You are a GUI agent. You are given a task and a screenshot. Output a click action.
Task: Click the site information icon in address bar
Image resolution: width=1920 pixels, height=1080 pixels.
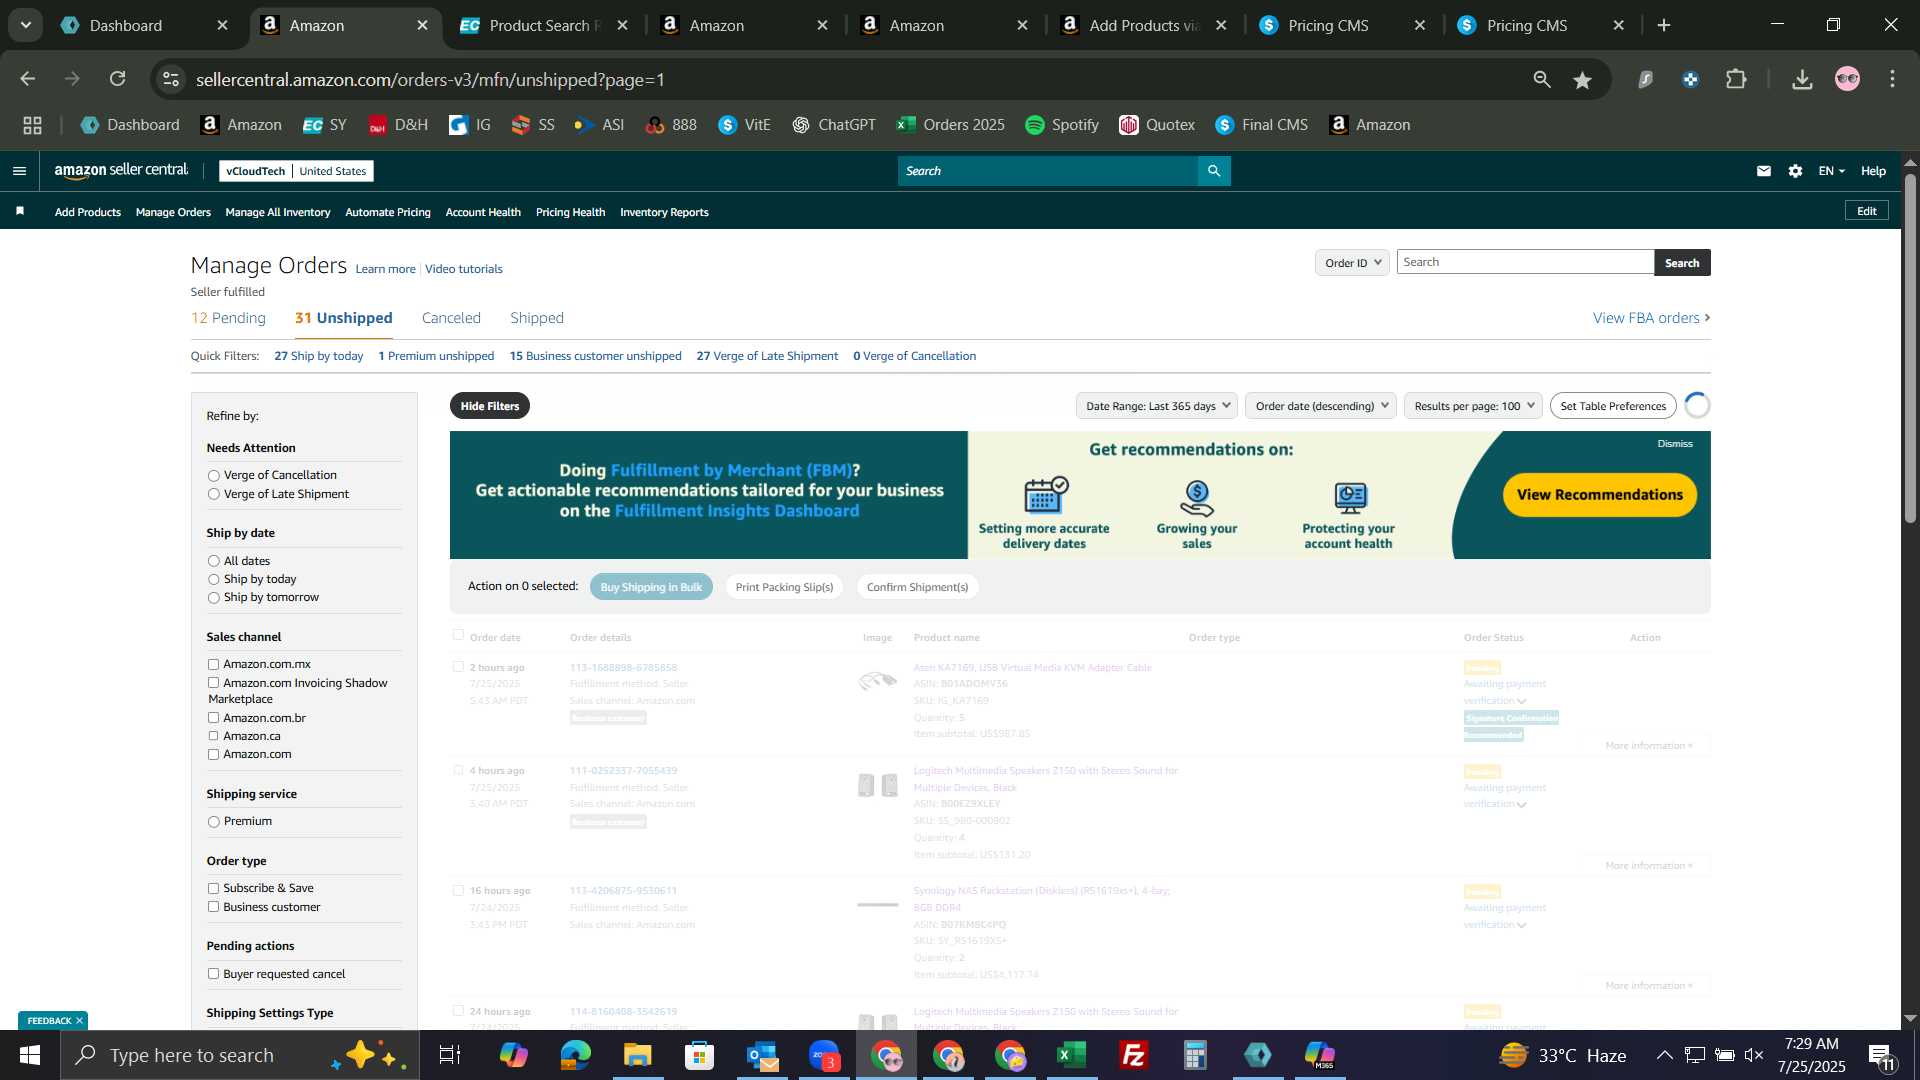coord(171,79)
